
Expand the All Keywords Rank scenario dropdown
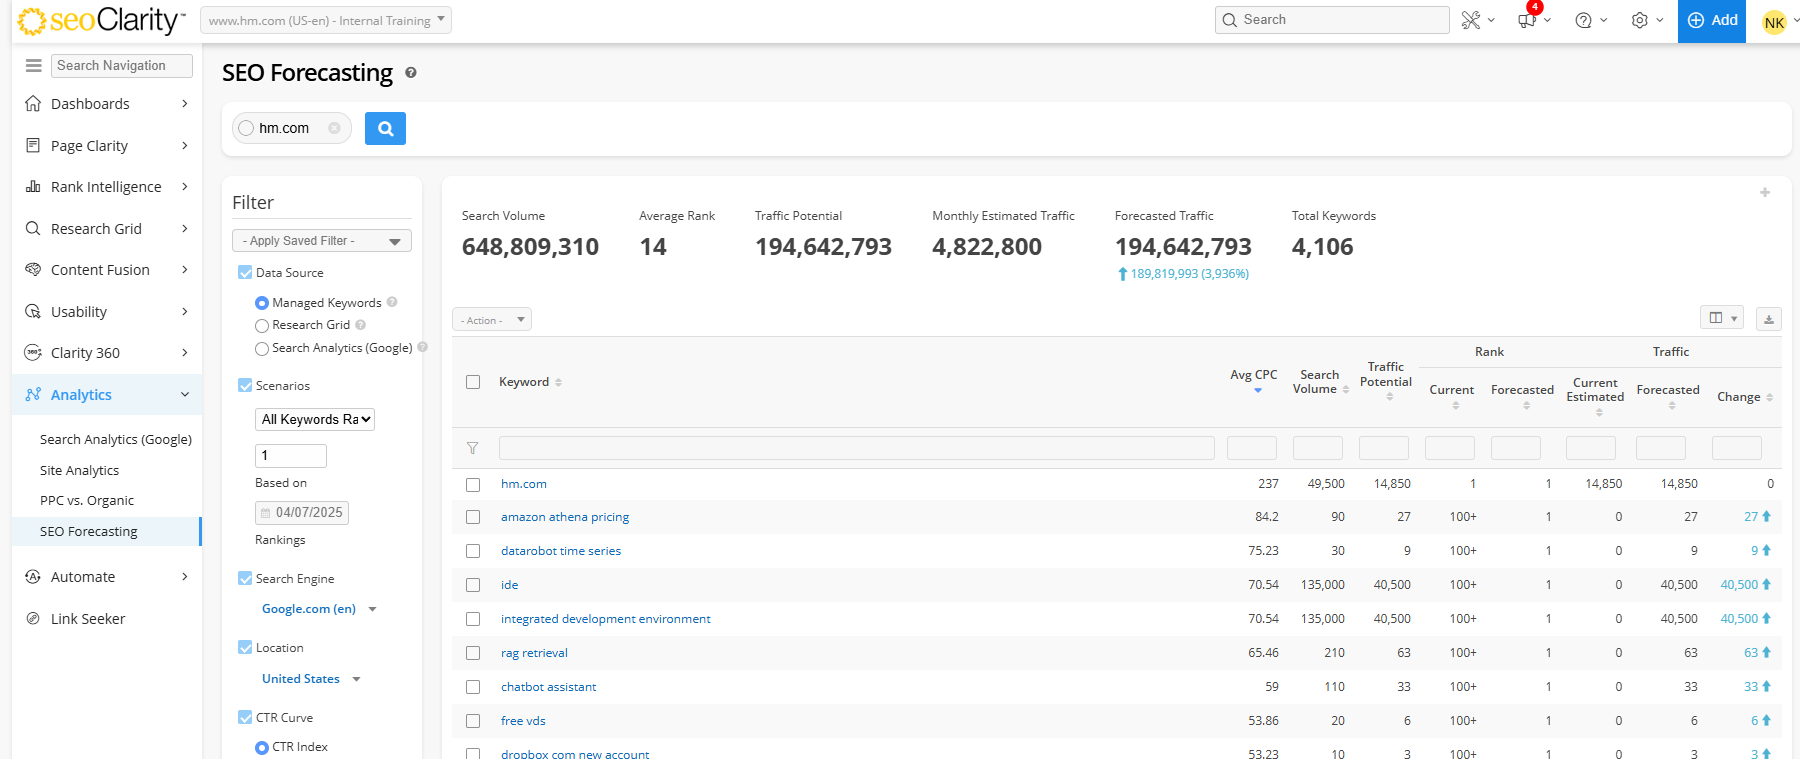315,420
